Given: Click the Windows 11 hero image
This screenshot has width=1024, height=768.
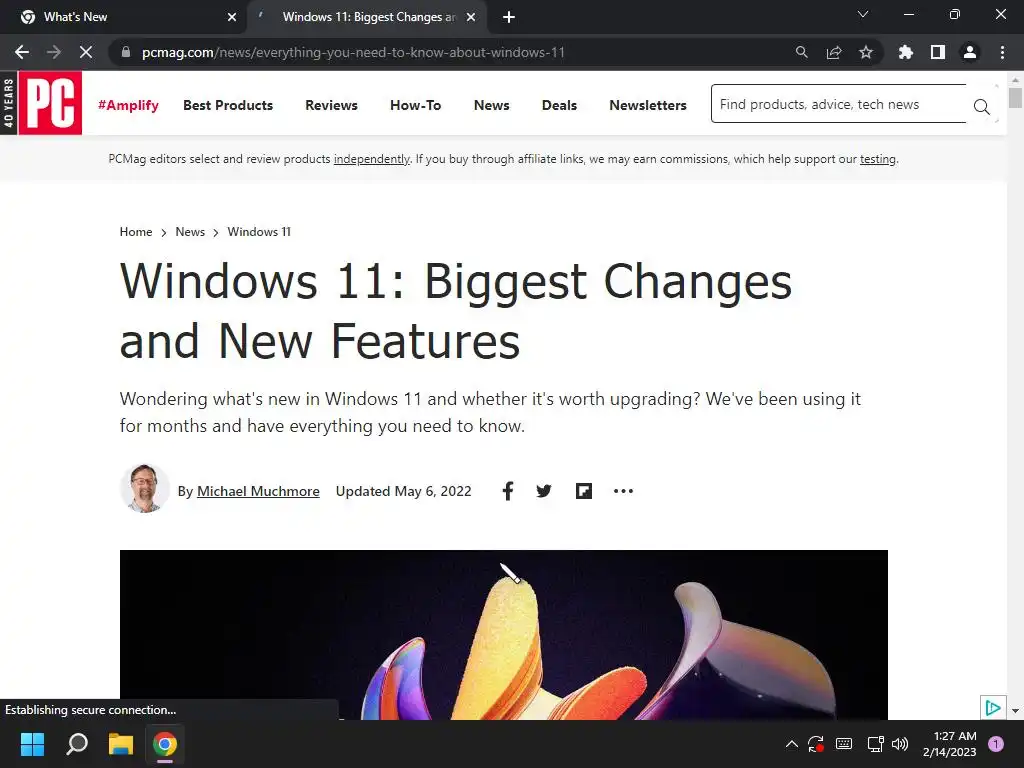Looking at the screenshot, I should [x=504, y=635].
